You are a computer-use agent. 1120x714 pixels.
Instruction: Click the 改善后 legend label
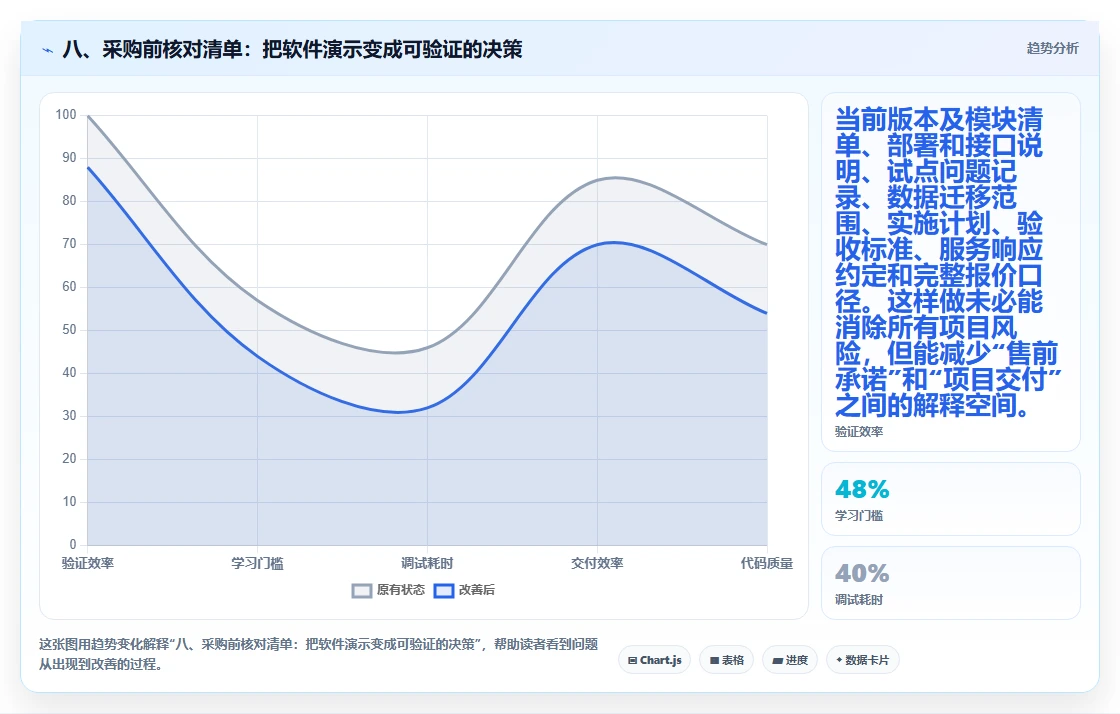476,590
